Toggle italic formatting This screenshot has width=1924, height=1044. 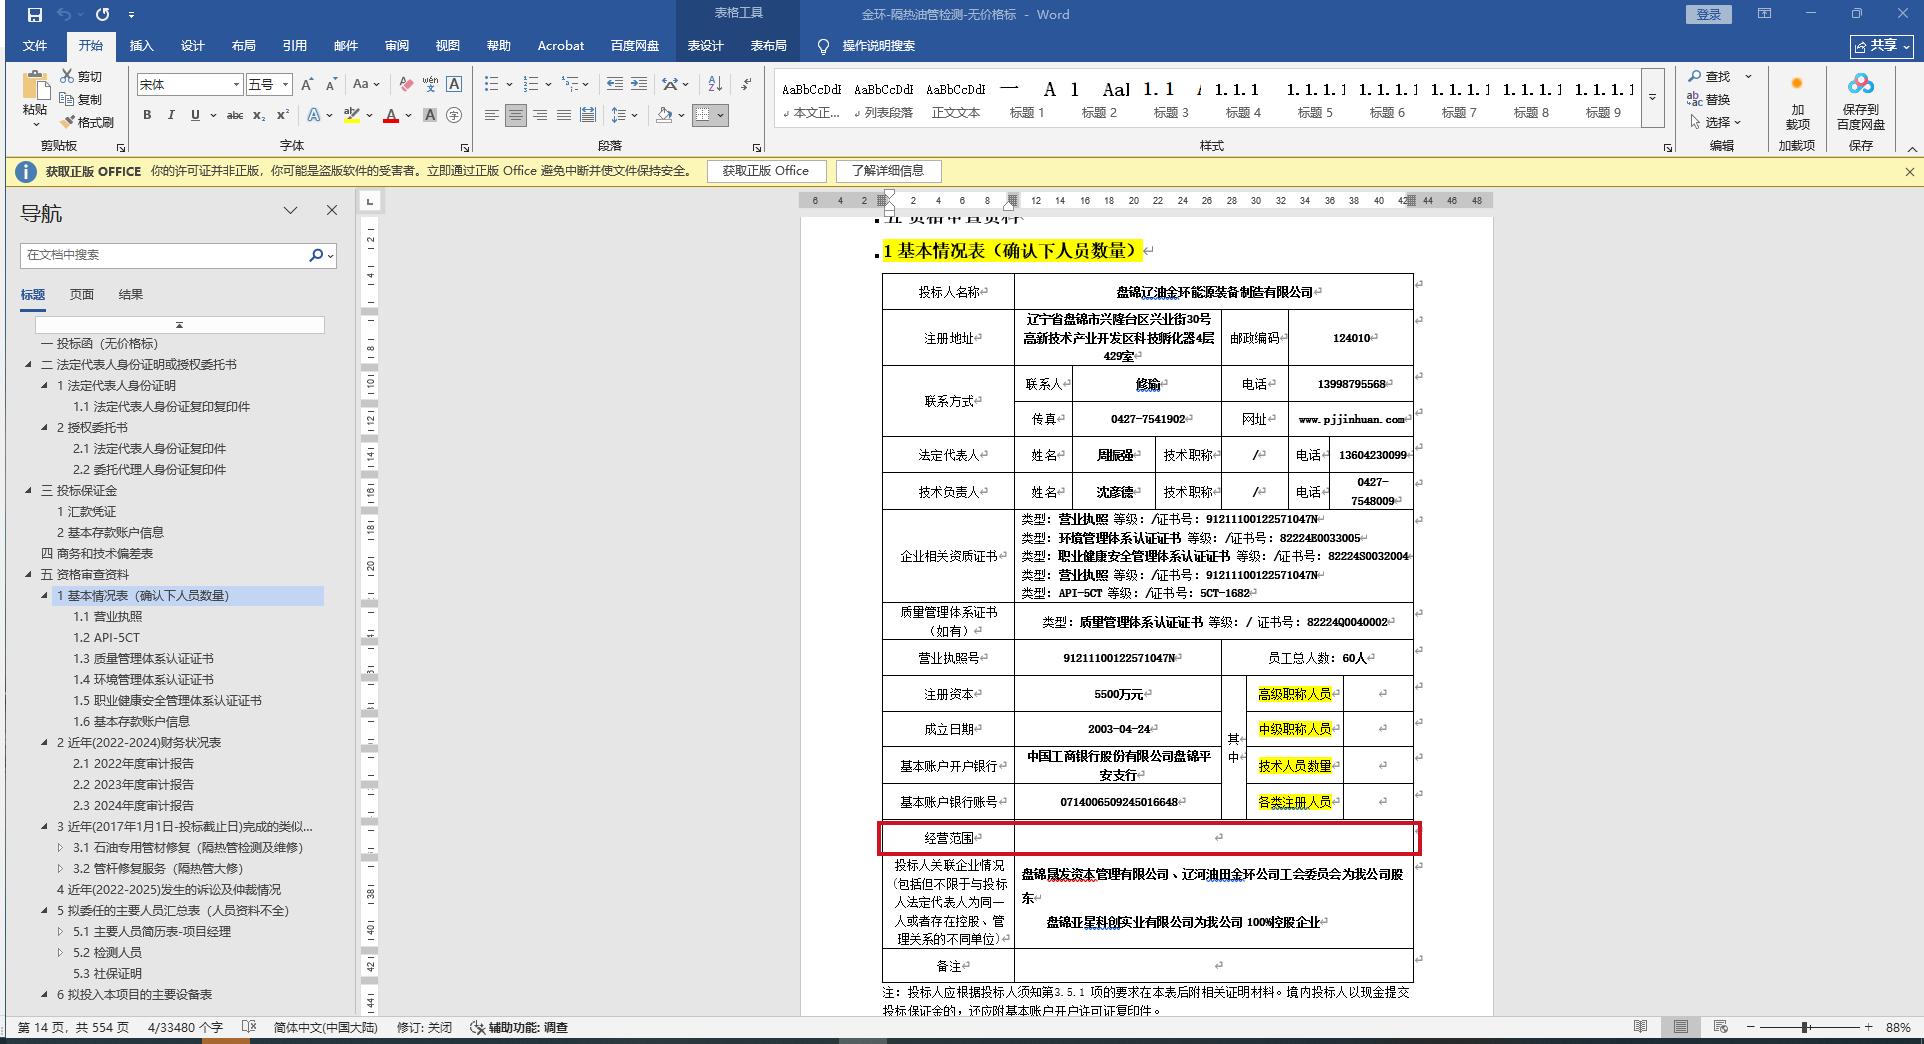coord(171,115)
